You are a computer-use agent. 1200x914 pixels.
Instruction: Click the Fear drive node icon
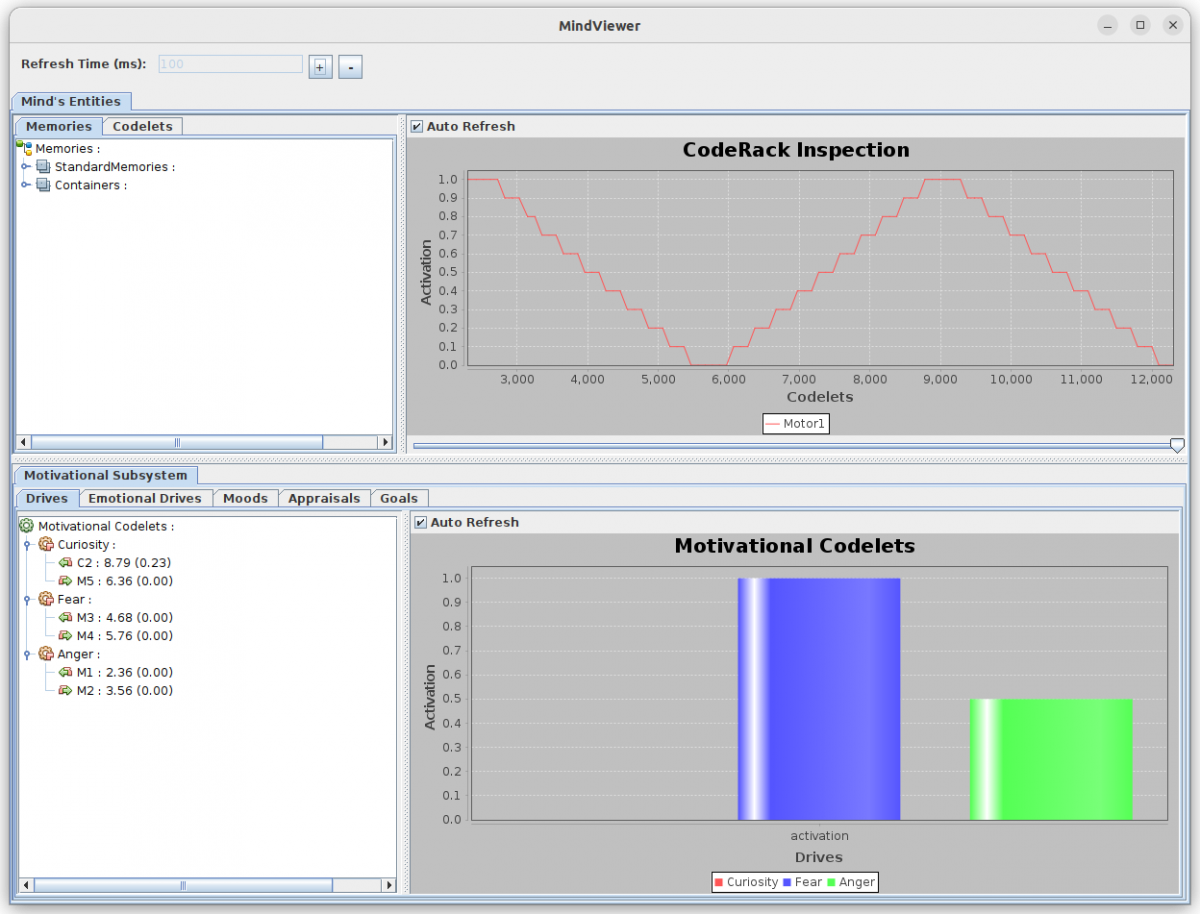(x=46, y=600)
